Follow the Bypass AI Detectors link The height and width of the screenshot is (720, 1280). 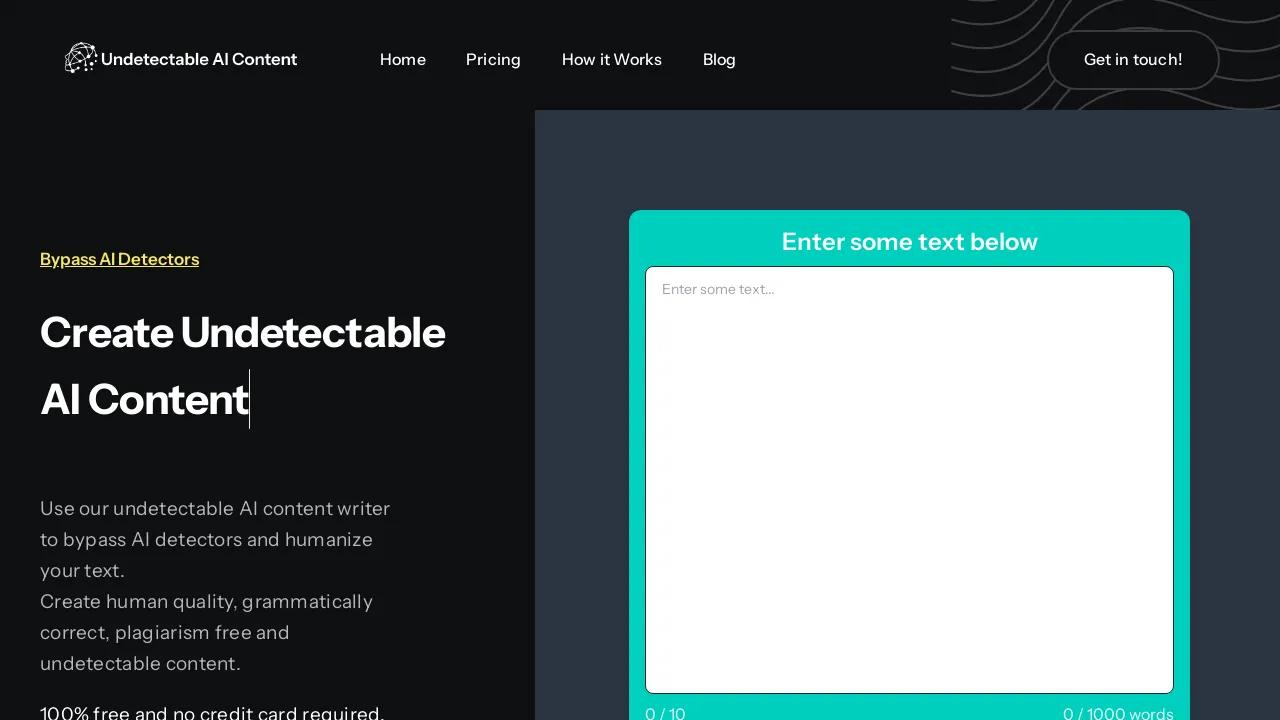[119, 259]
